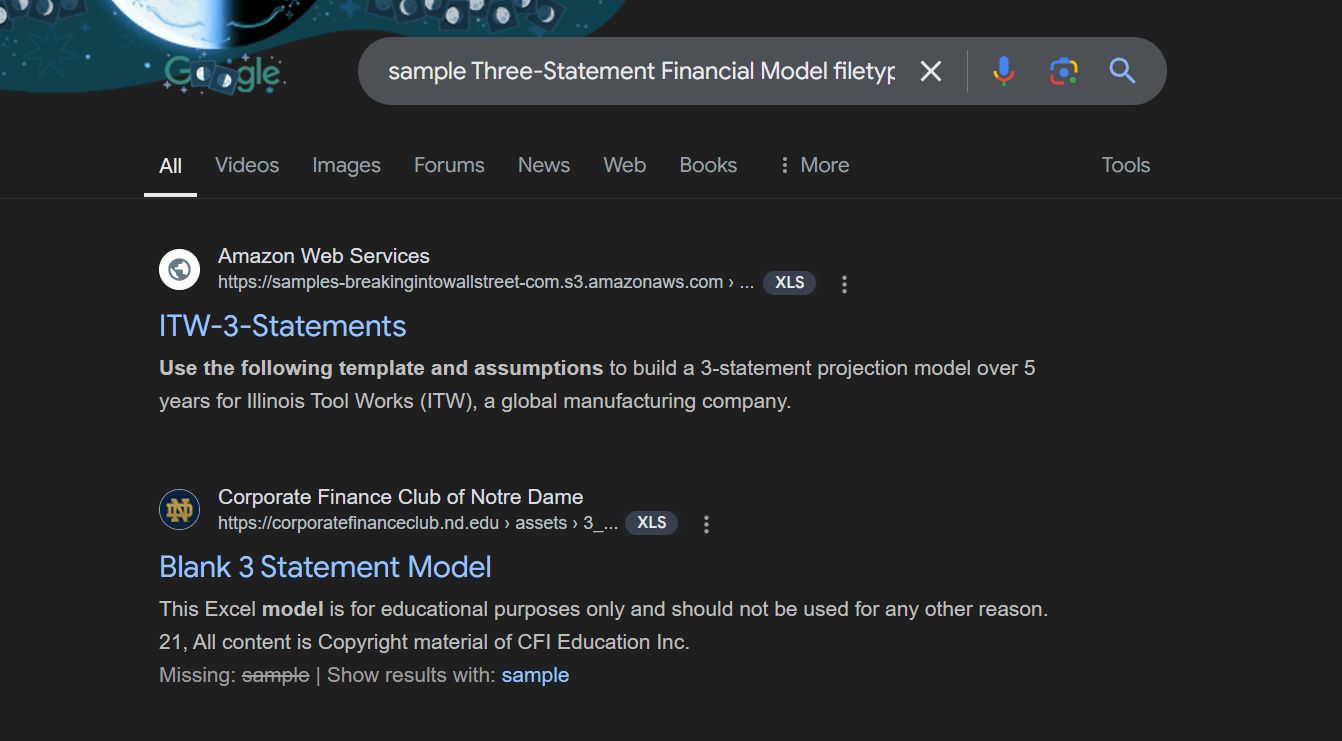Screen dimensions: 1342x741
Task: Clear the search box with the X icon
Action: click(x=931, y=71)
